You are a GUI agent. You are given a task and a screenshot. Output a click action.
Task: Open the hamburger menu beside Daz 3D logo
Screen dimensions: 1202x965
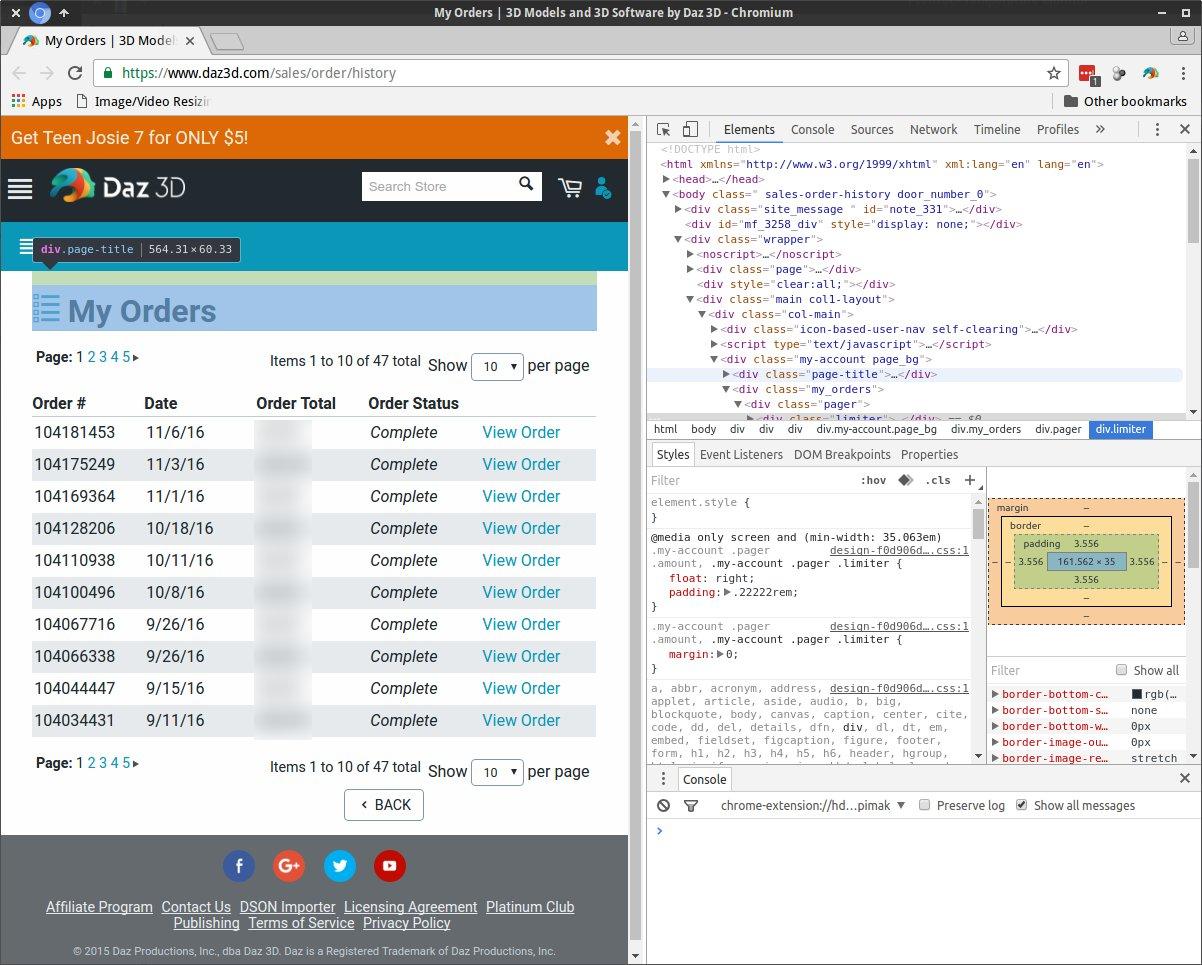pos(20,188)
